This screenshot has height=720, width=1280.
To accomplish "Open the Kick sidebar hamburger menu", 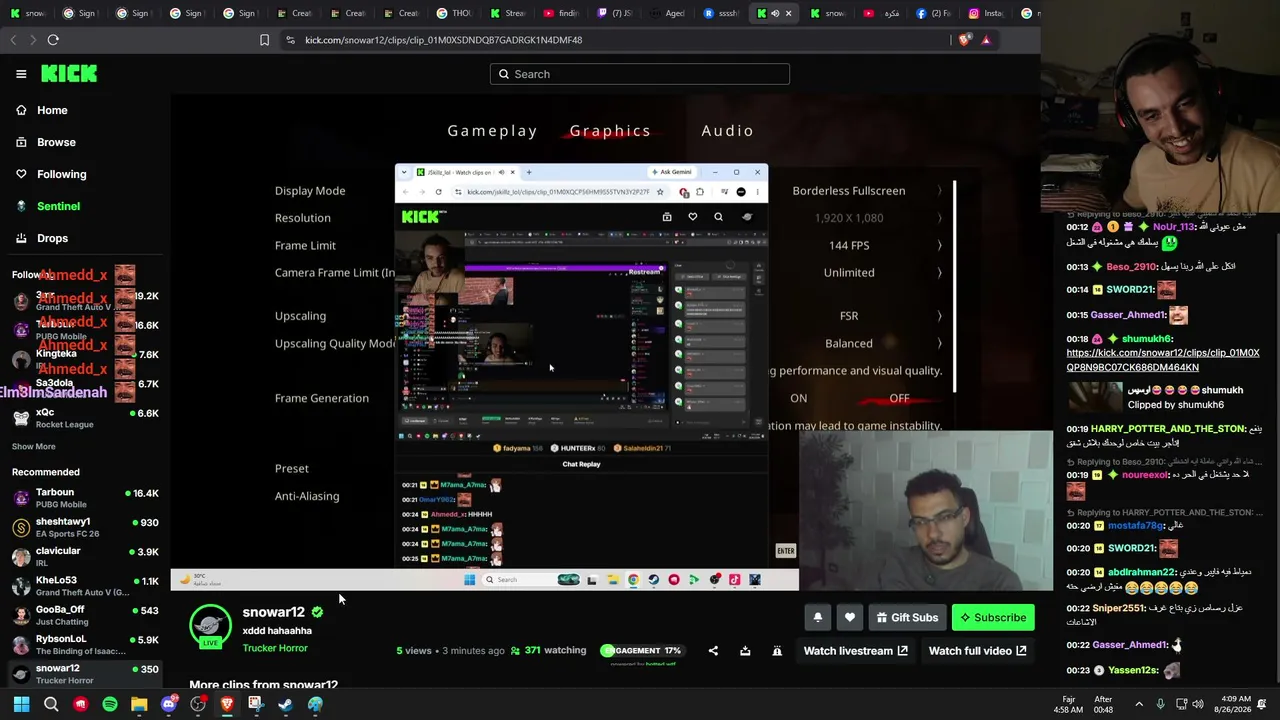I will click(x=21, y=74).
